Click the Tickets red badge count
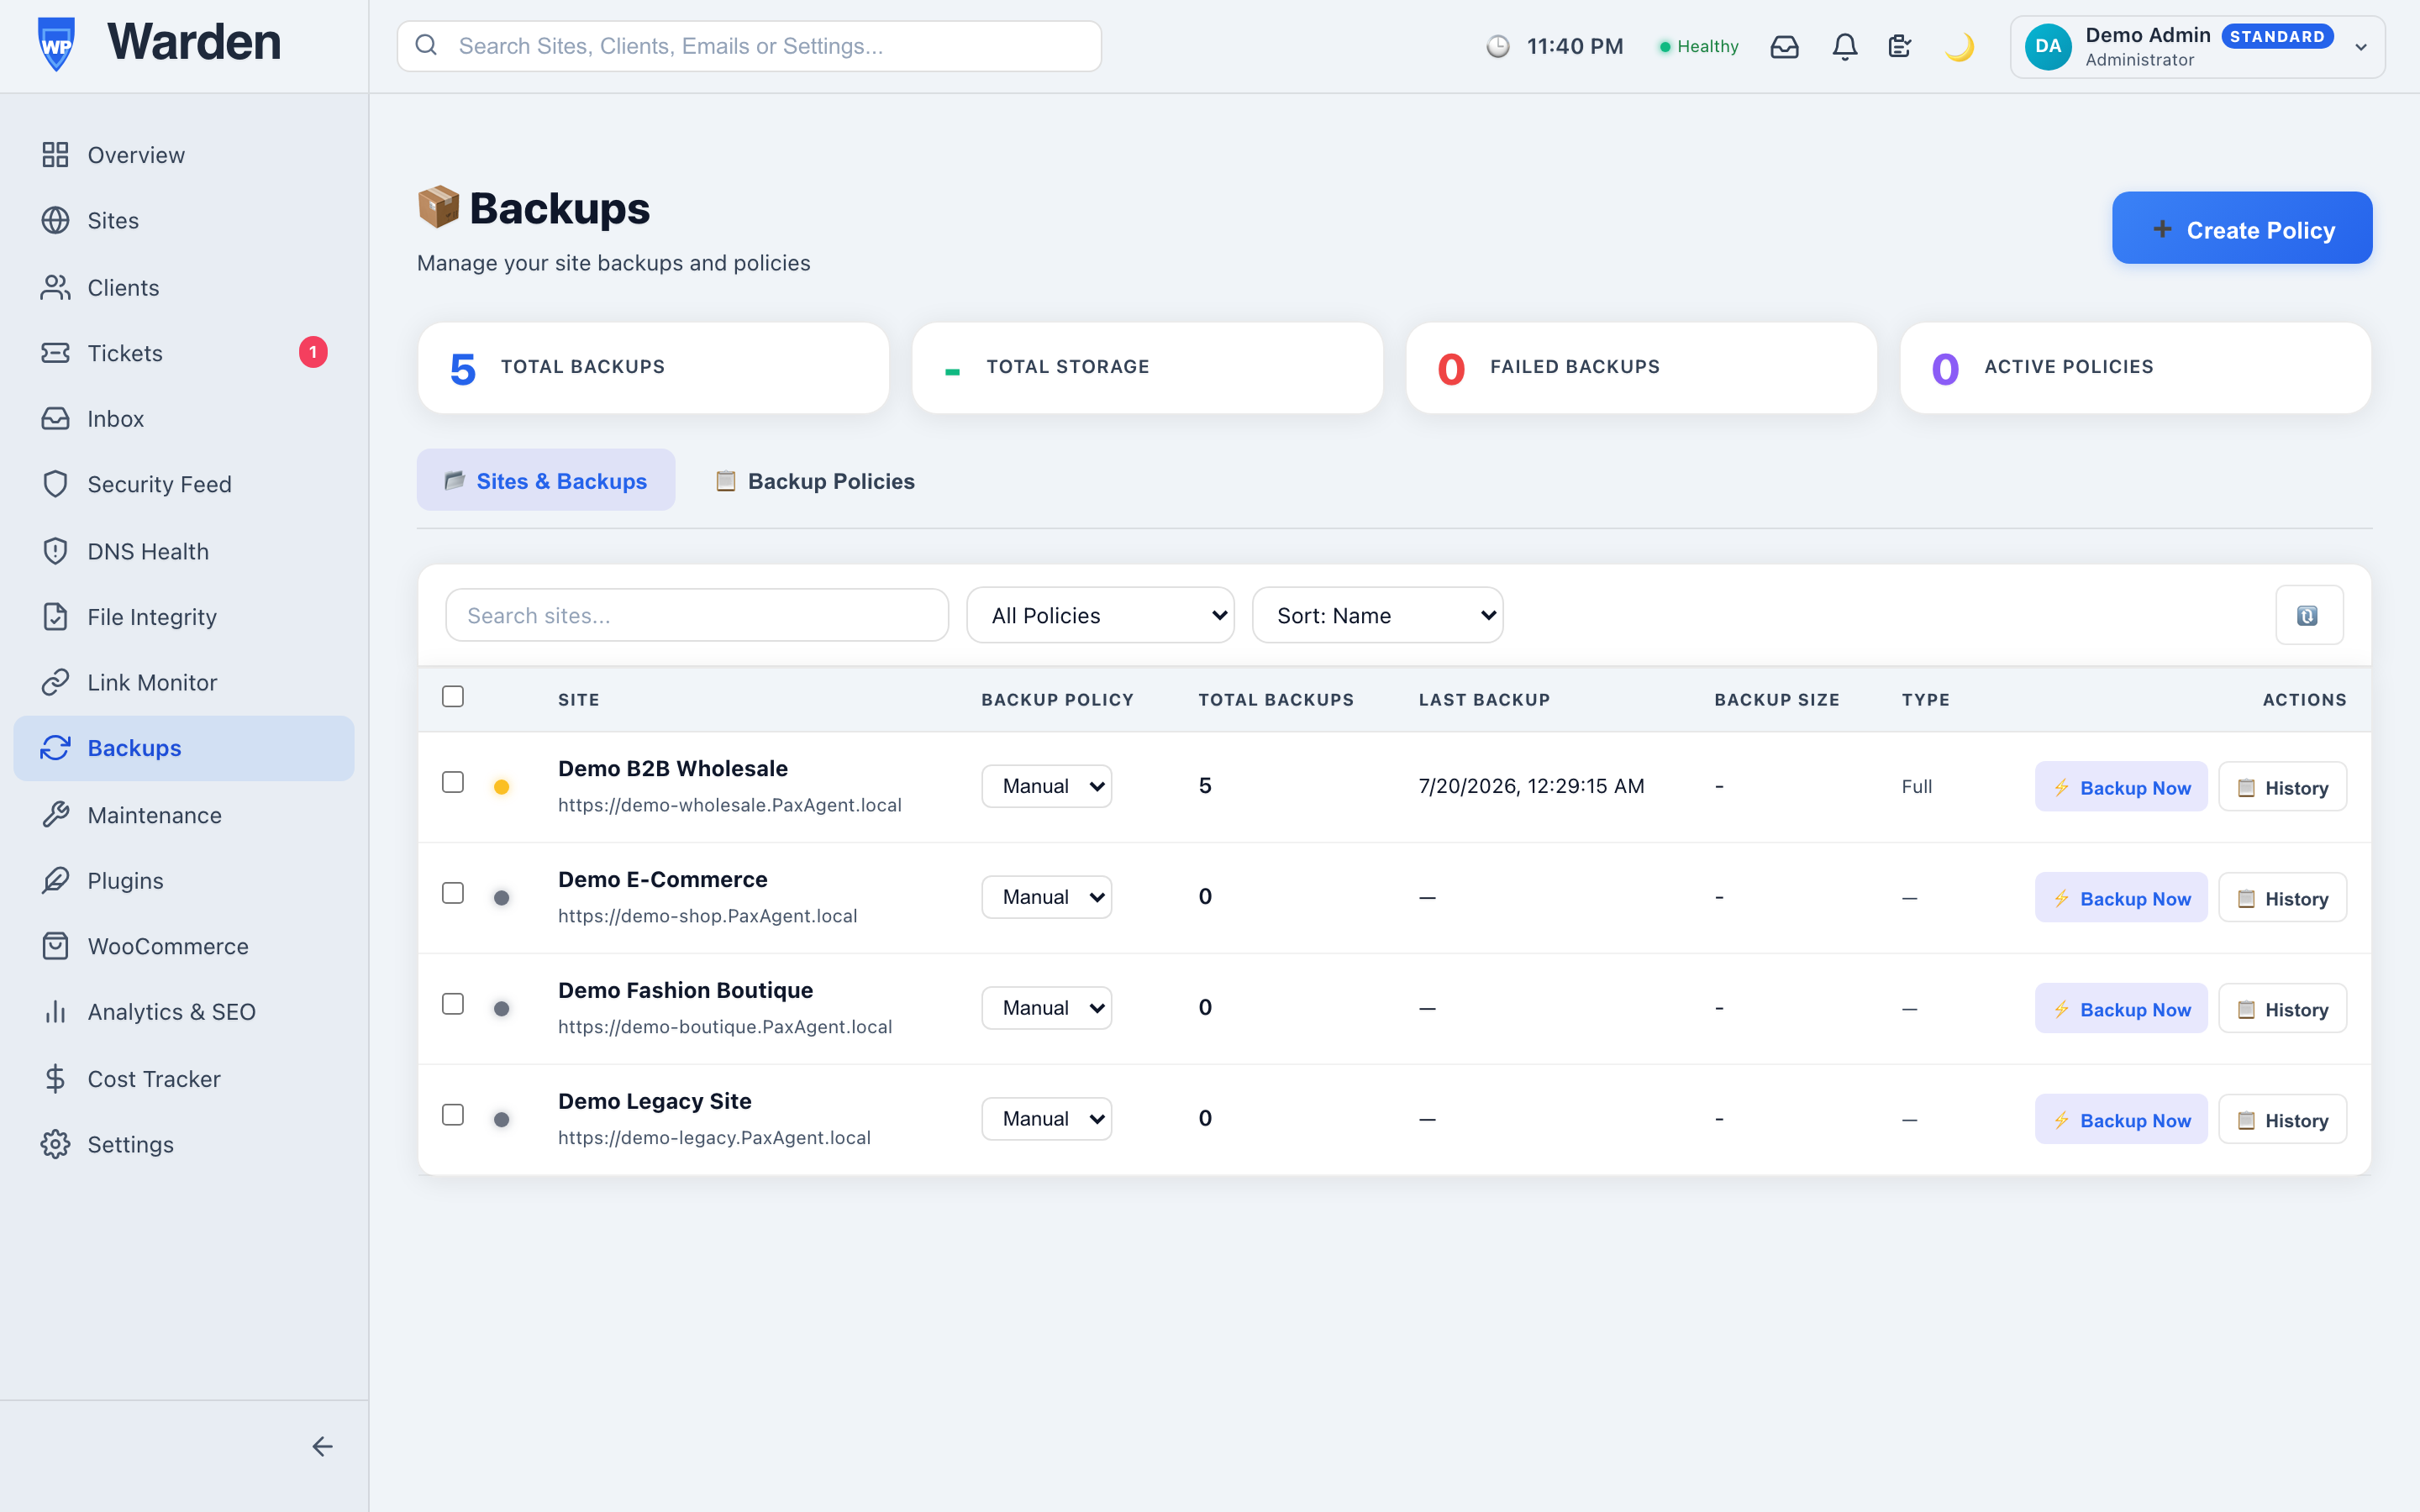This screenshot has width=2420, height=1512. pyautogui.click(x=313, y=352)
